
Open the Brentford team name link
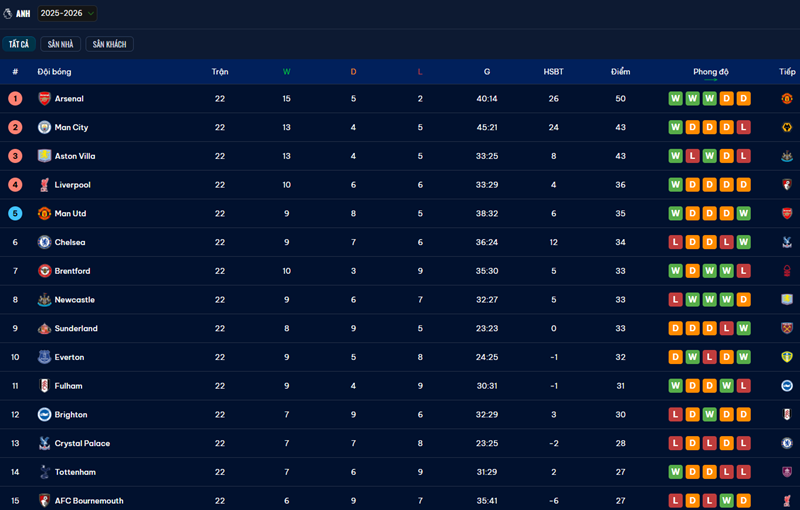(x=72, y=271)
